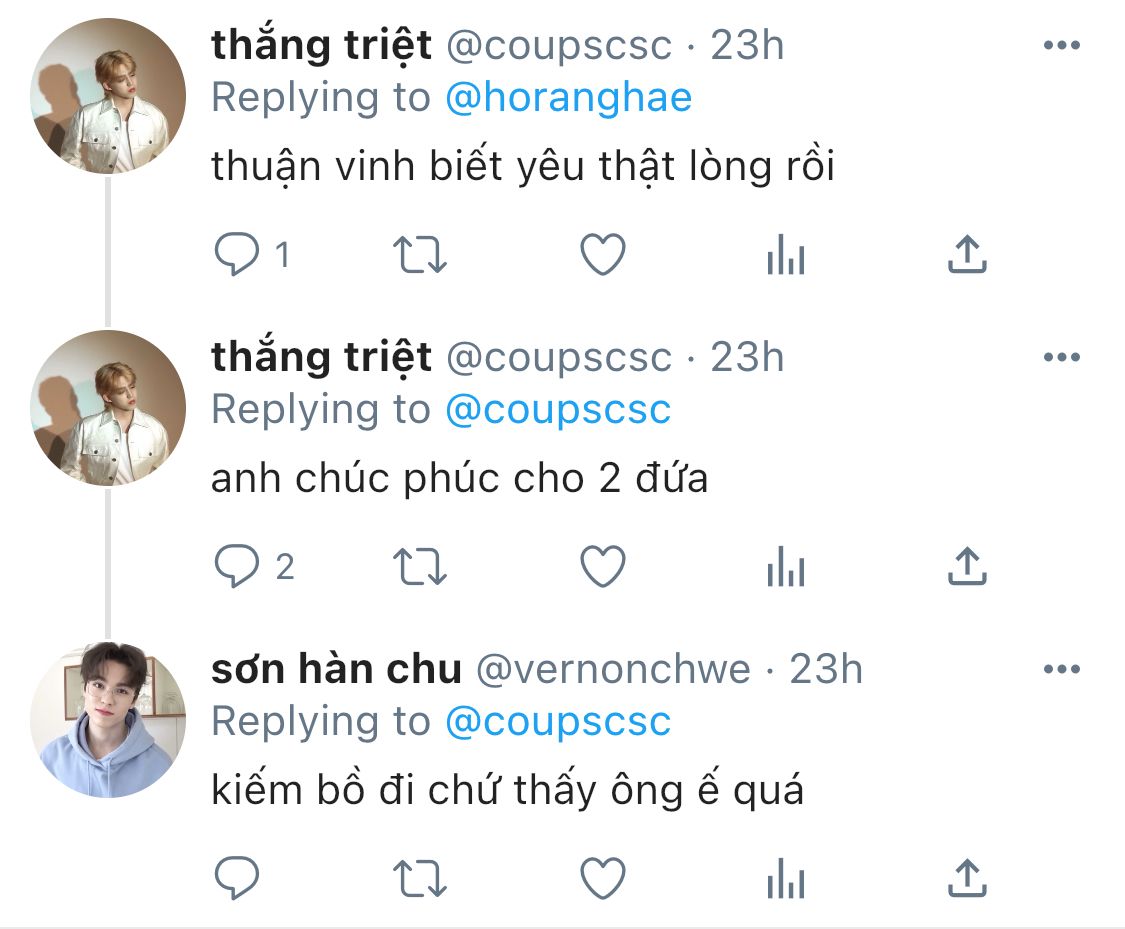1125x929 pixels.
Task: Open sơn hàn chu's profile picture
Action: click(x=108, y=720)
